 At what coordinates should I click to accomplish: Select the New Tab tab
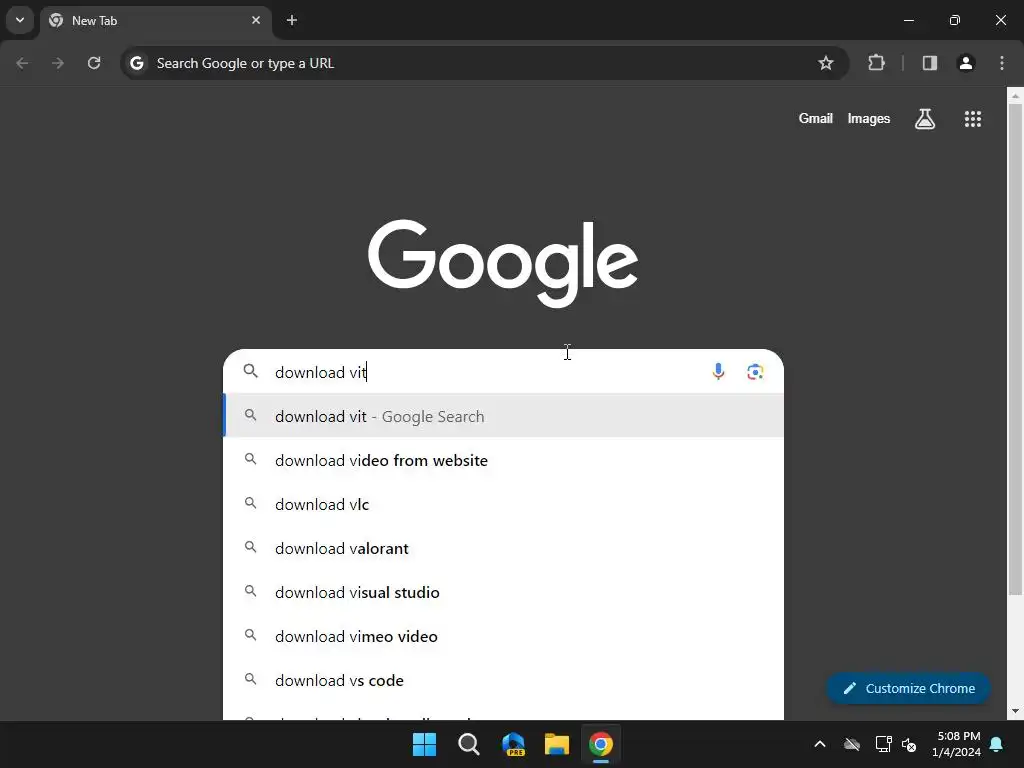click(155, 20)
